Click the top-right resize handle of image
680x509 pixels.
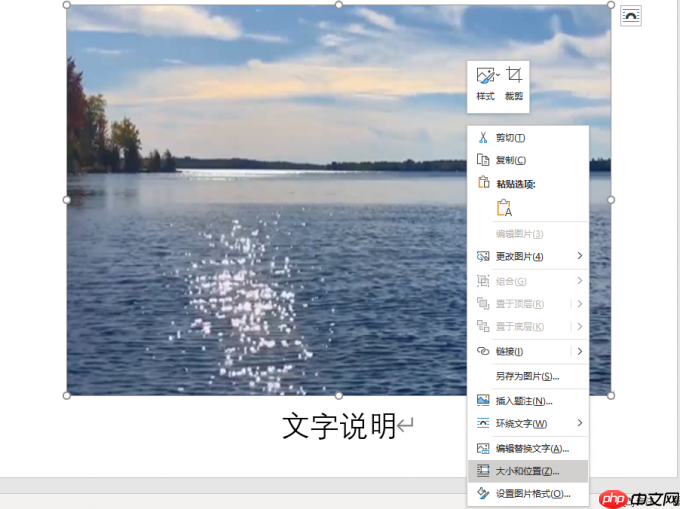(x=611, y=5)
